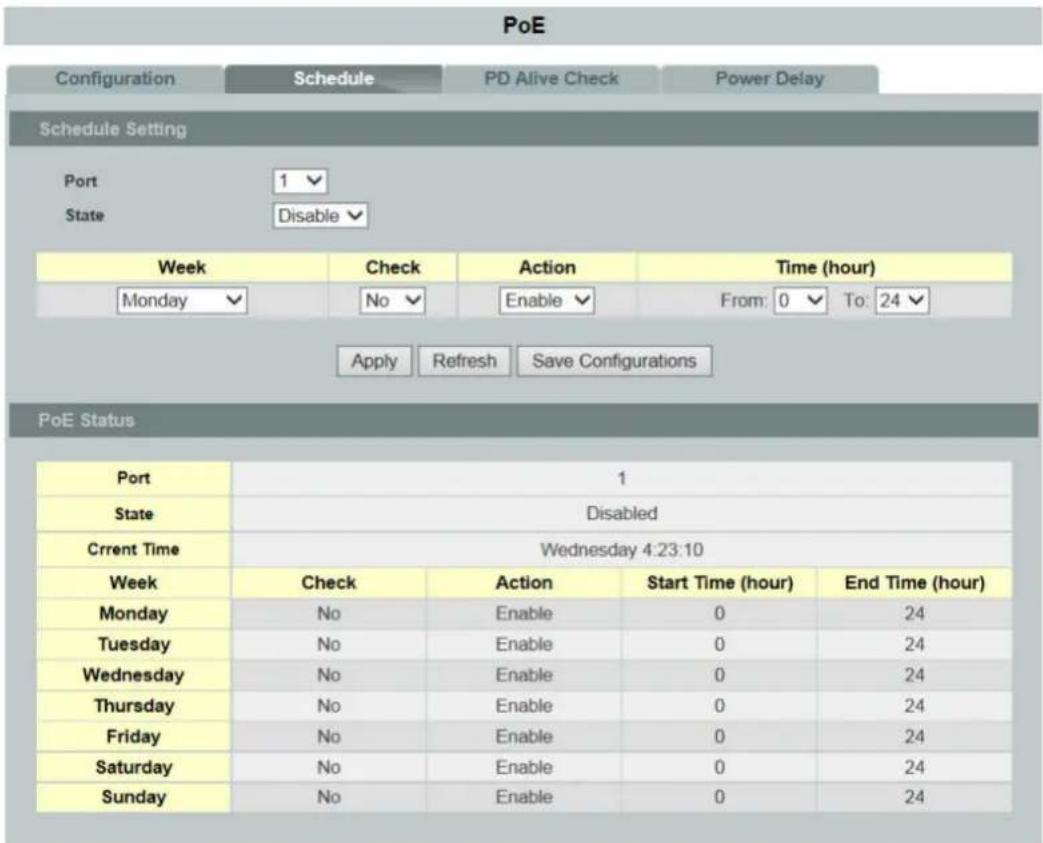
Task: Click Friday's End Time value 24
Action: tap(915, 737)
